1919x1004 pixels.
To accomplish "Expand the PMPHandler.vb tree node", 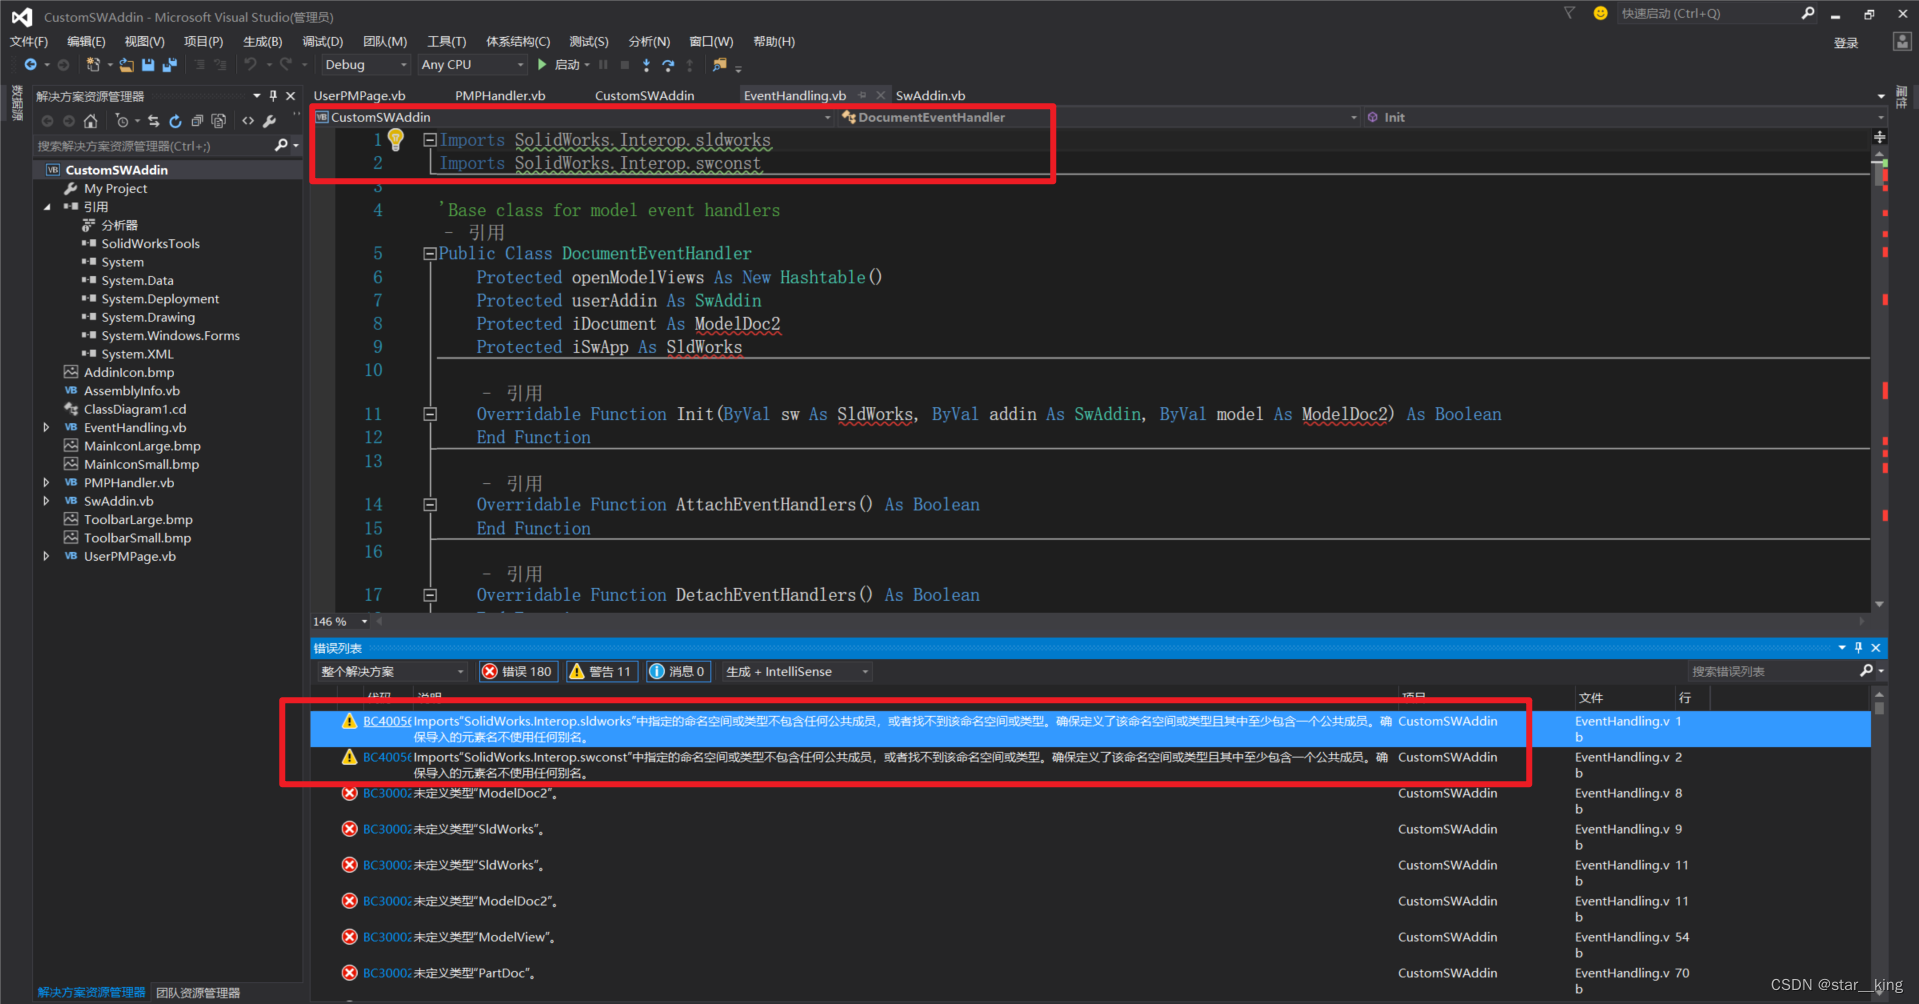I will click(46, 483).
